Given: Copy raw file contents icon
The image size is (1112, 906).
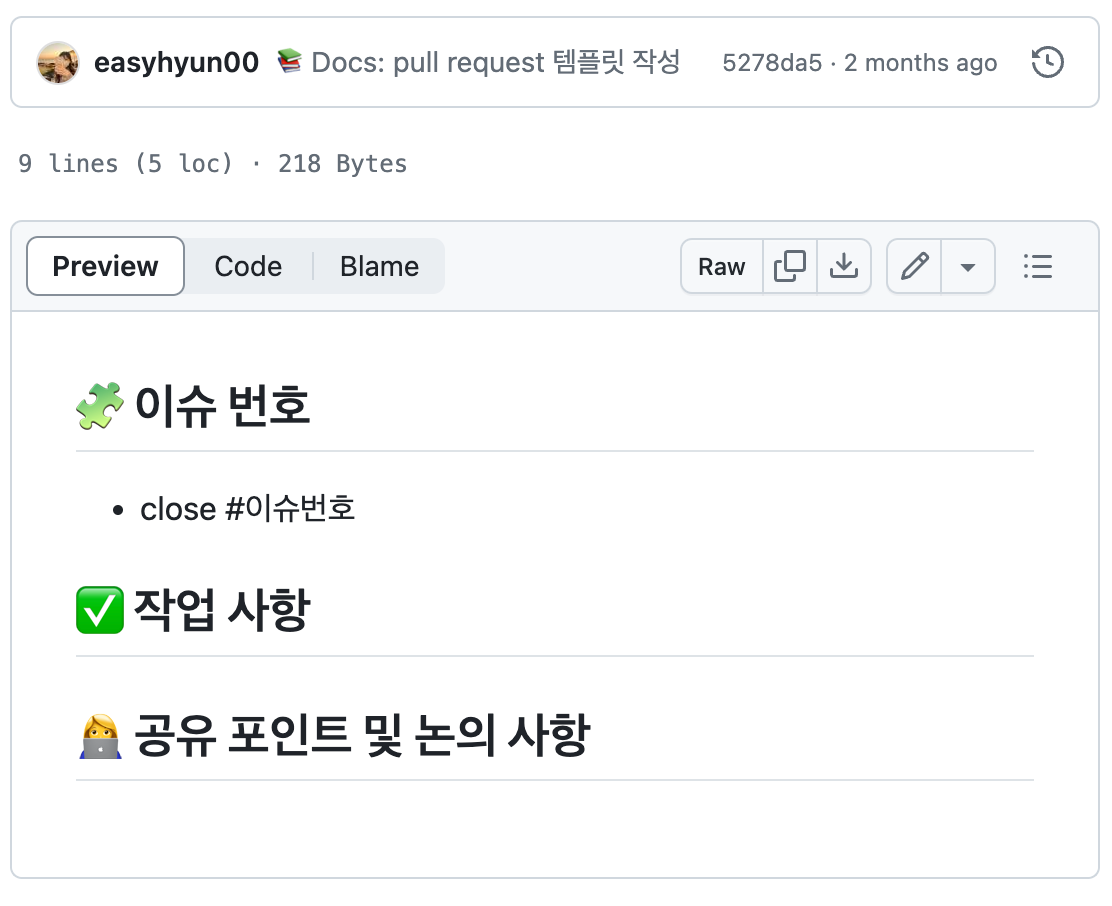Looking at the screenshot, I should coord(790,267).
